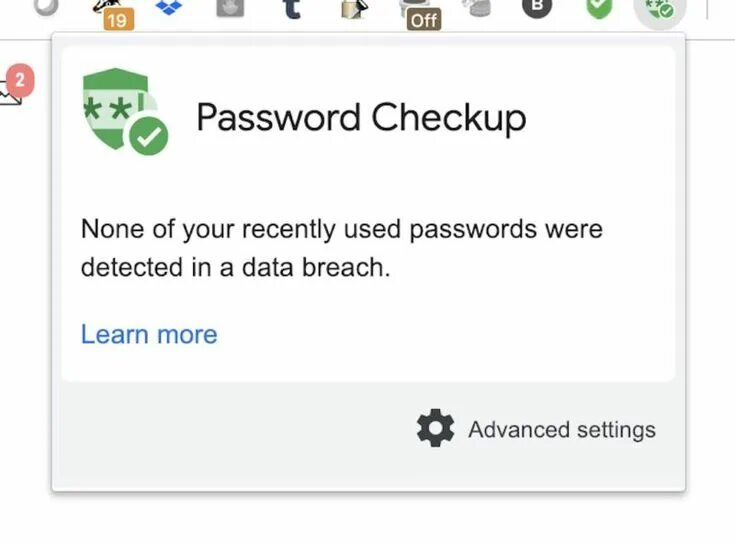Click the Dropbox extension icon
This screenshot has width=735, height=543.
[169, 8]
